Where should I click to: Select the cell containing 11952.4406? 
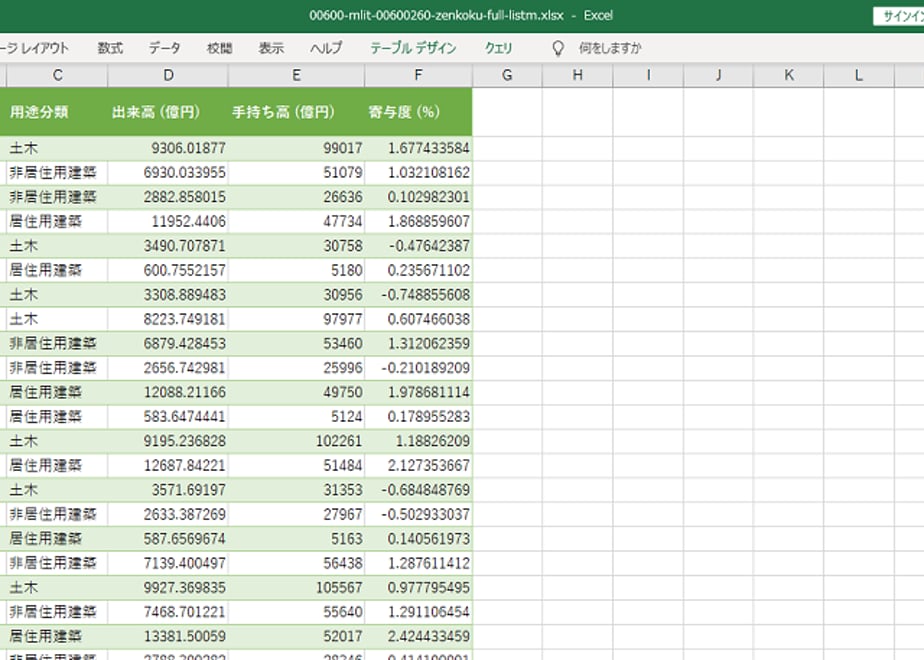(x=168, y=222)
